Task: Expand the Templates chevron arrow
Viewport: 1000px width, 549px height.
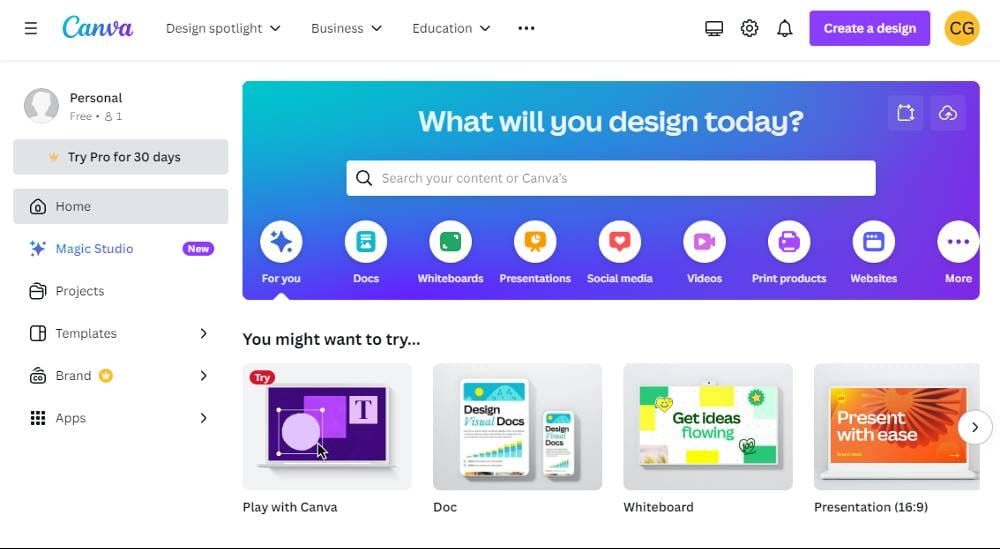Action: tap(203, 333)
